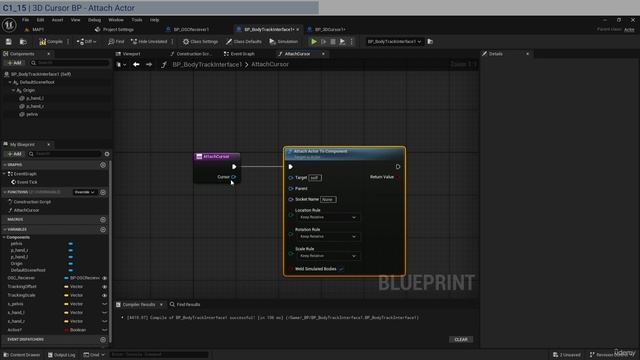640x360 pixels.
Task: Click BP_BodyTrackInterface1 in the breadcrumb
Action: (207, 64)
